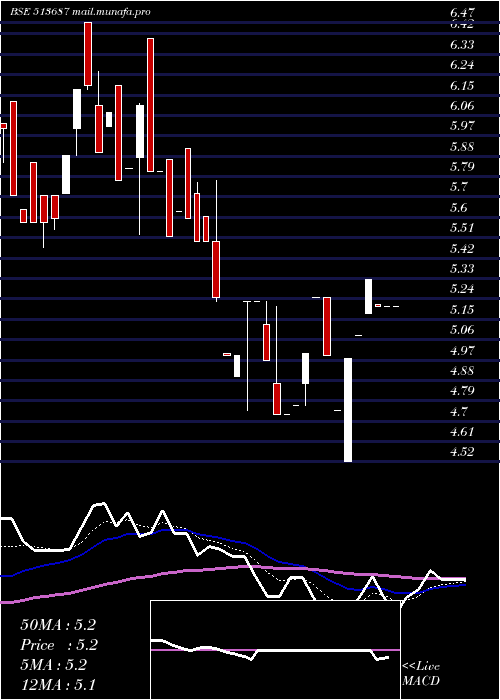Click the 5.7 price axis label
The height and width of the screenshot is (700, 500).
[458, 187]
